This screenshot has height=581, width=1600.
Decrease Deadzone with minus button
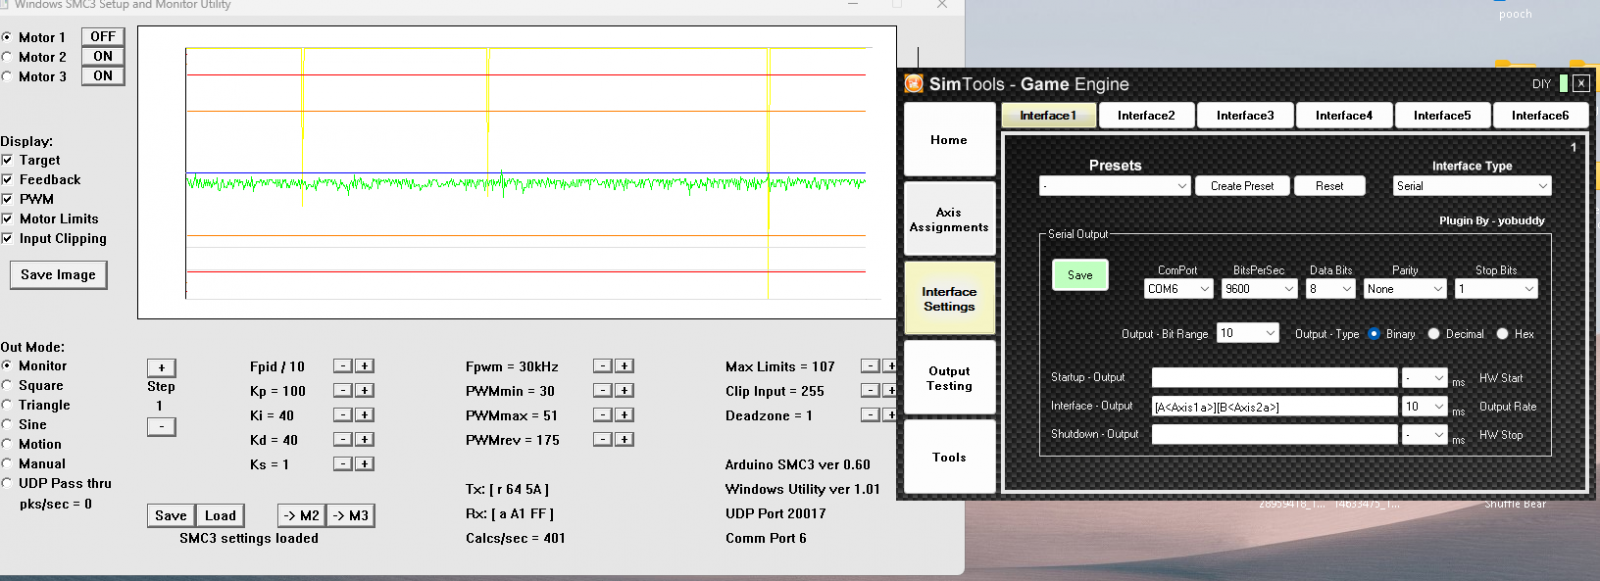click(870, 415)
